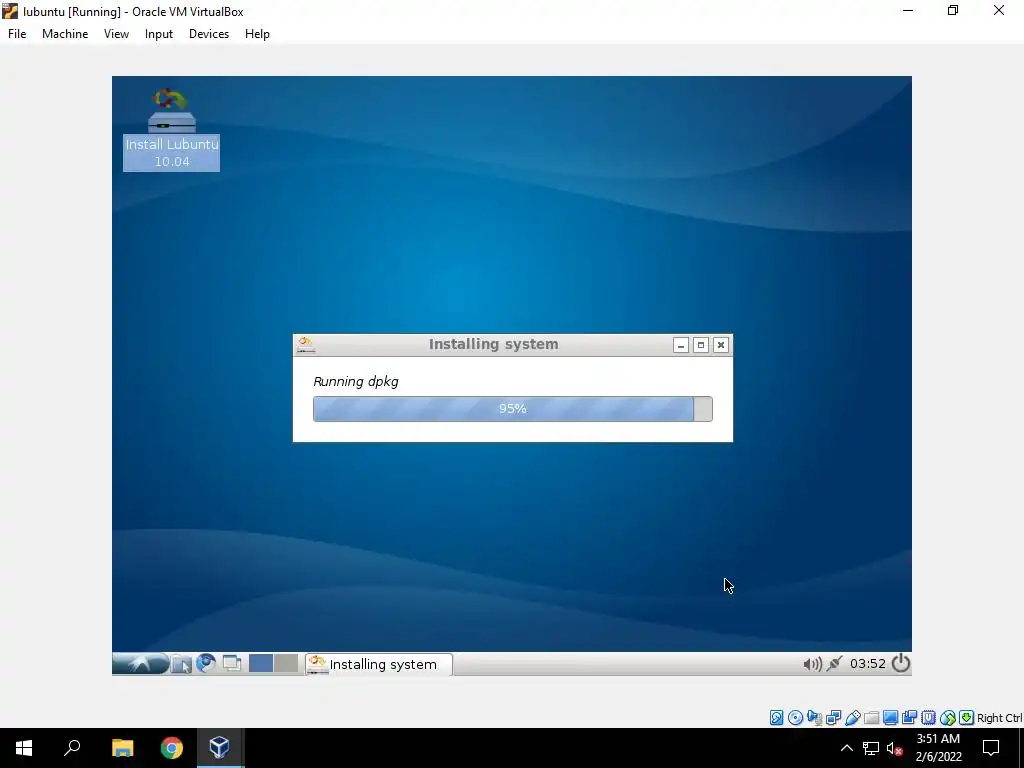Viewport: 1024px width, 768px height.
Task: Open the Install Lubuntu 10.04 desktop icon
Action: (171, 129)
